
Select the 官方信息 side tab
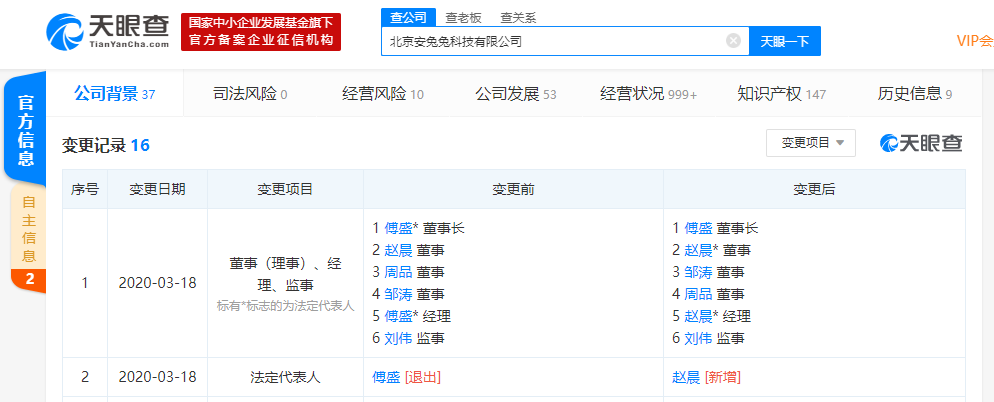pyautogui.click(x=25, y=130)
